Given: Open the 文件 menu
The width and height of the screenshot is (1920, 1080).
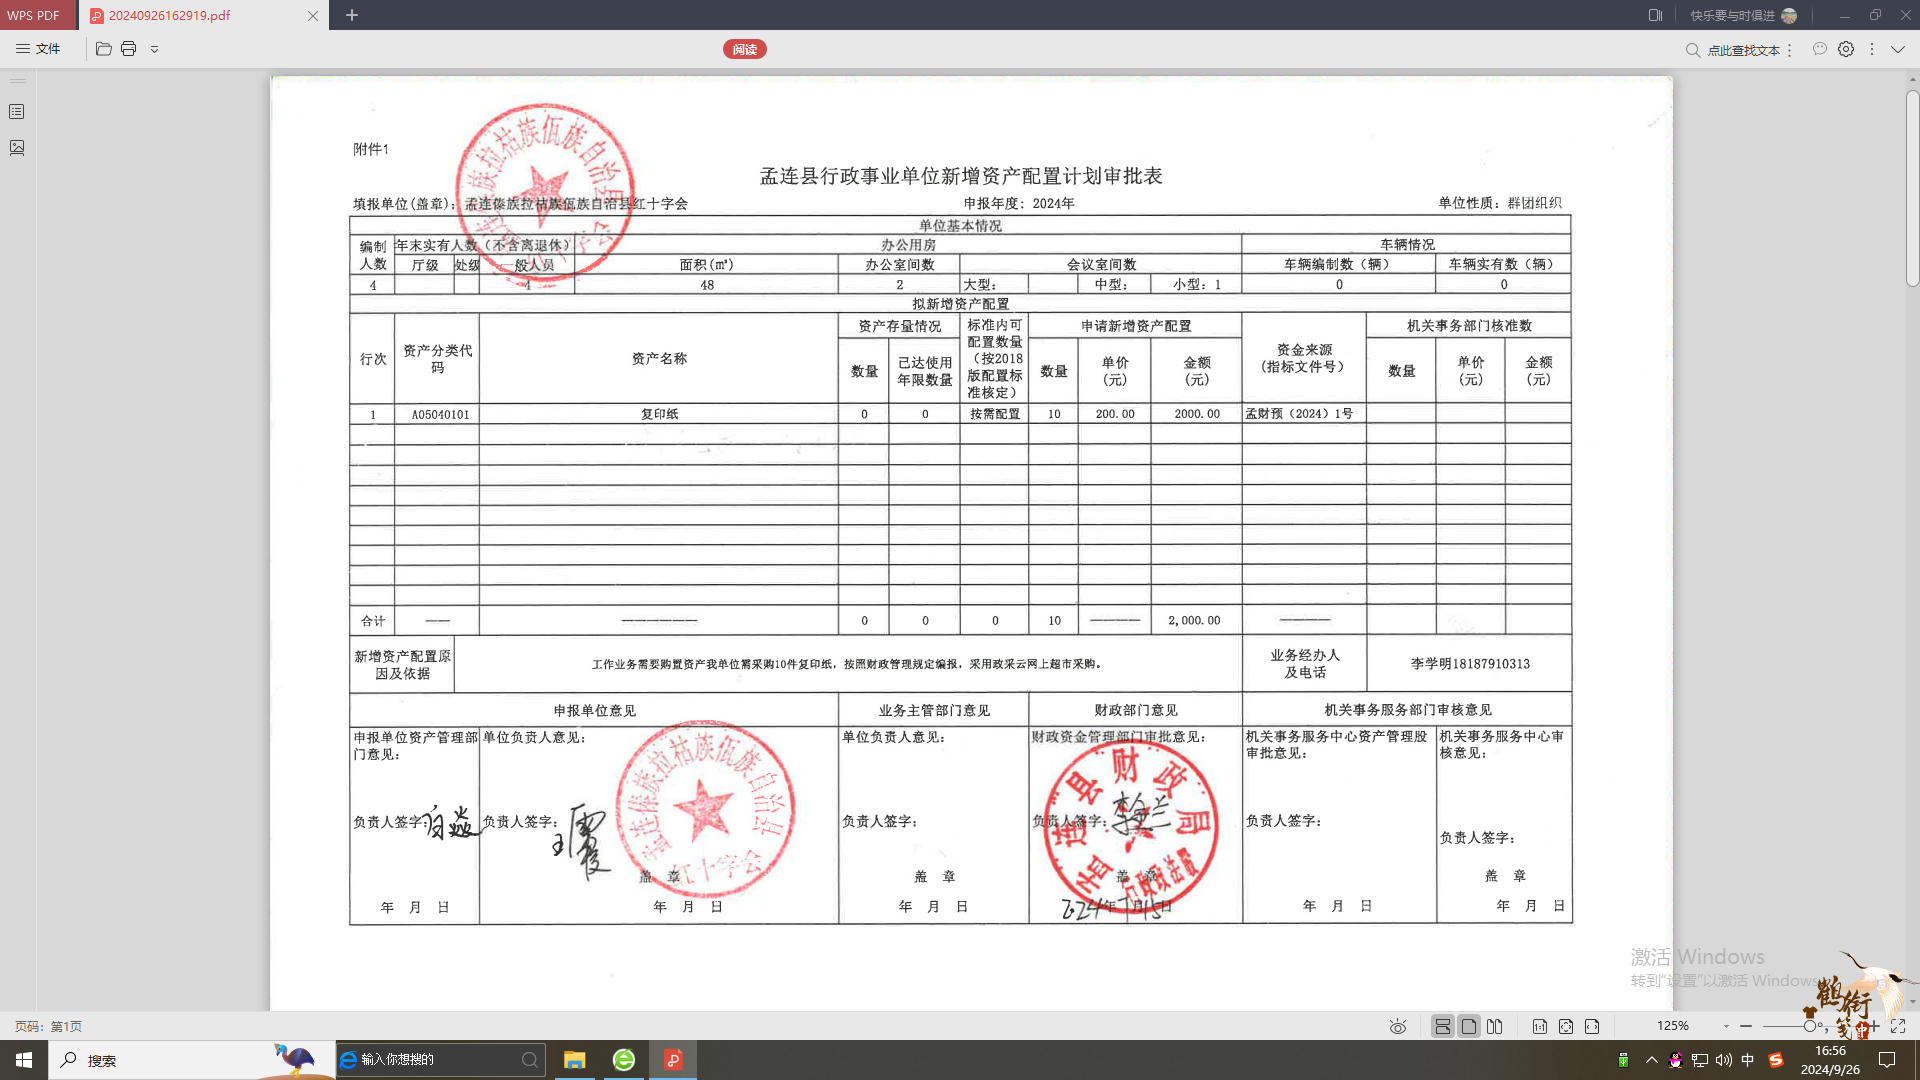Looking at the screenshot, I should click(x=38, y=49).
